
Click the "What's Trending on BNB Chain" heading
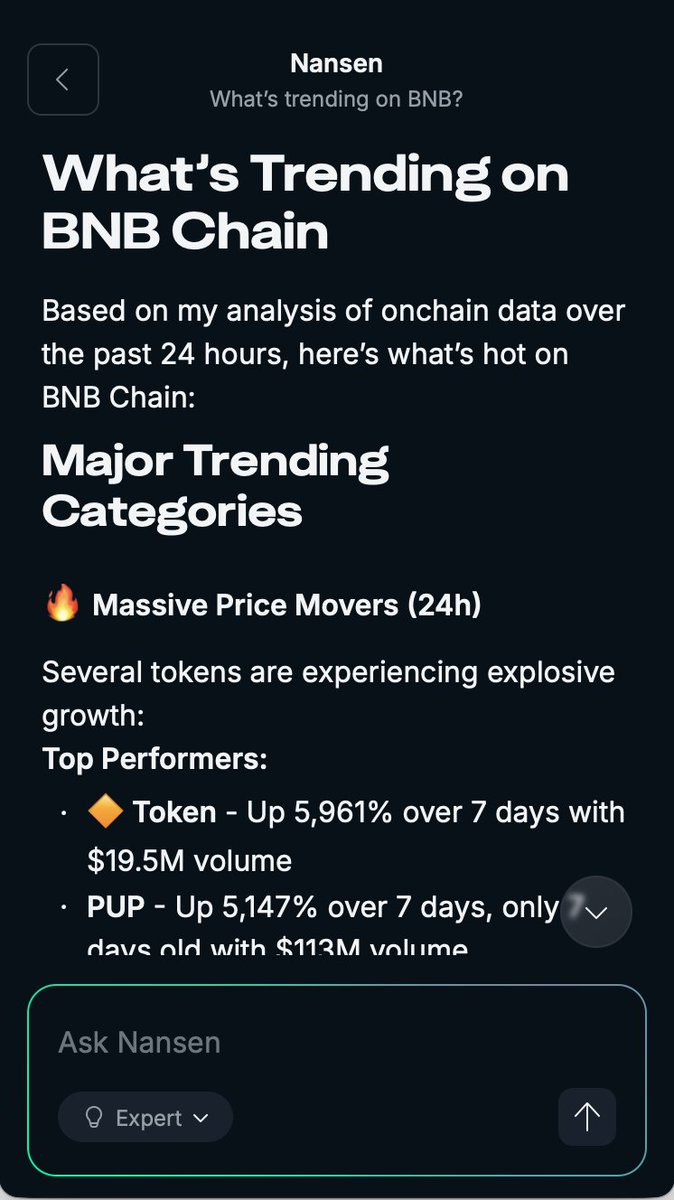(x=305, y=202)
